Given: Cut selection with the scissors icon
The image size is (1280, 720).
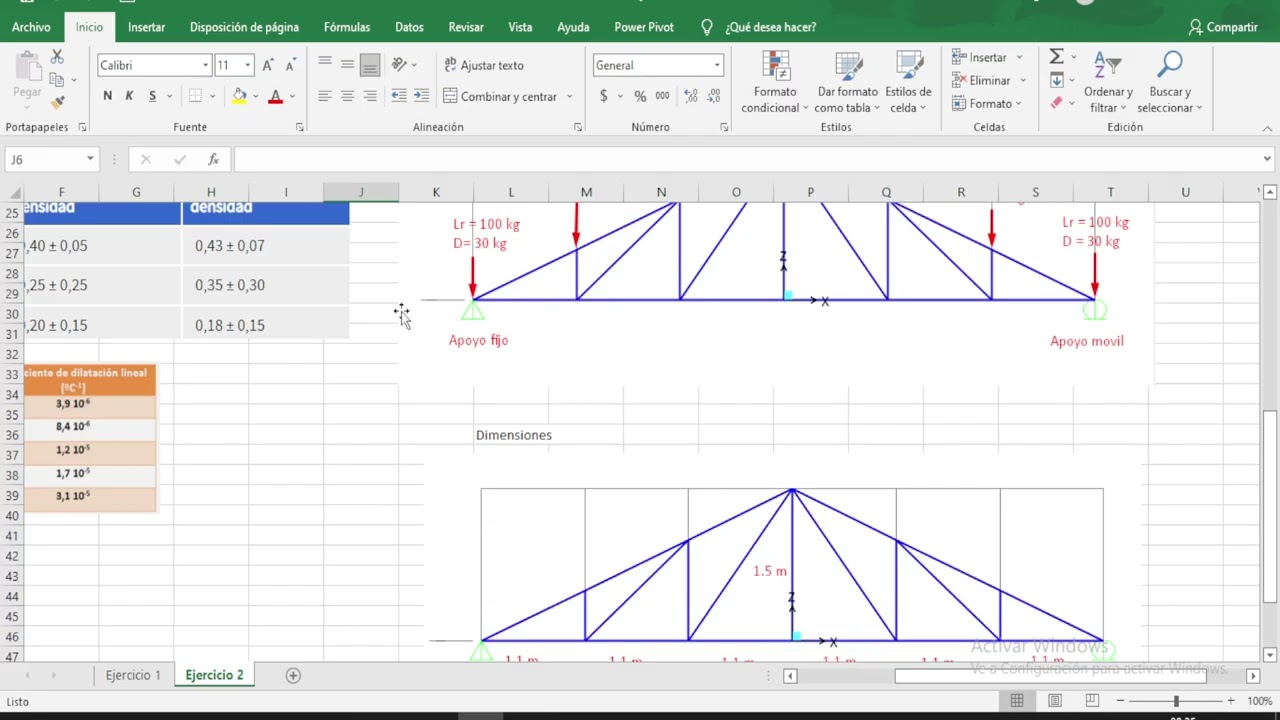Looking at the screenshot, I should tap(57, 57).
